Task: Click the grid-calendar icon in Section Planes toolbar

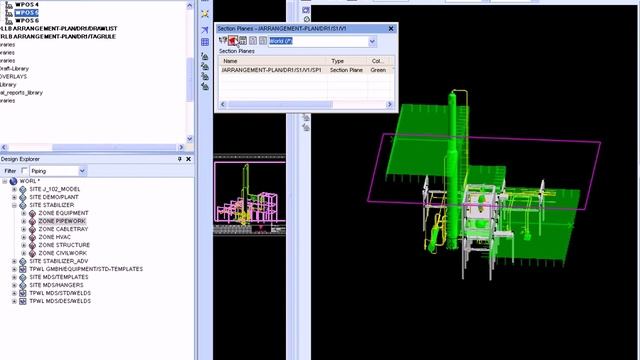Action: (x=242, y=40)
